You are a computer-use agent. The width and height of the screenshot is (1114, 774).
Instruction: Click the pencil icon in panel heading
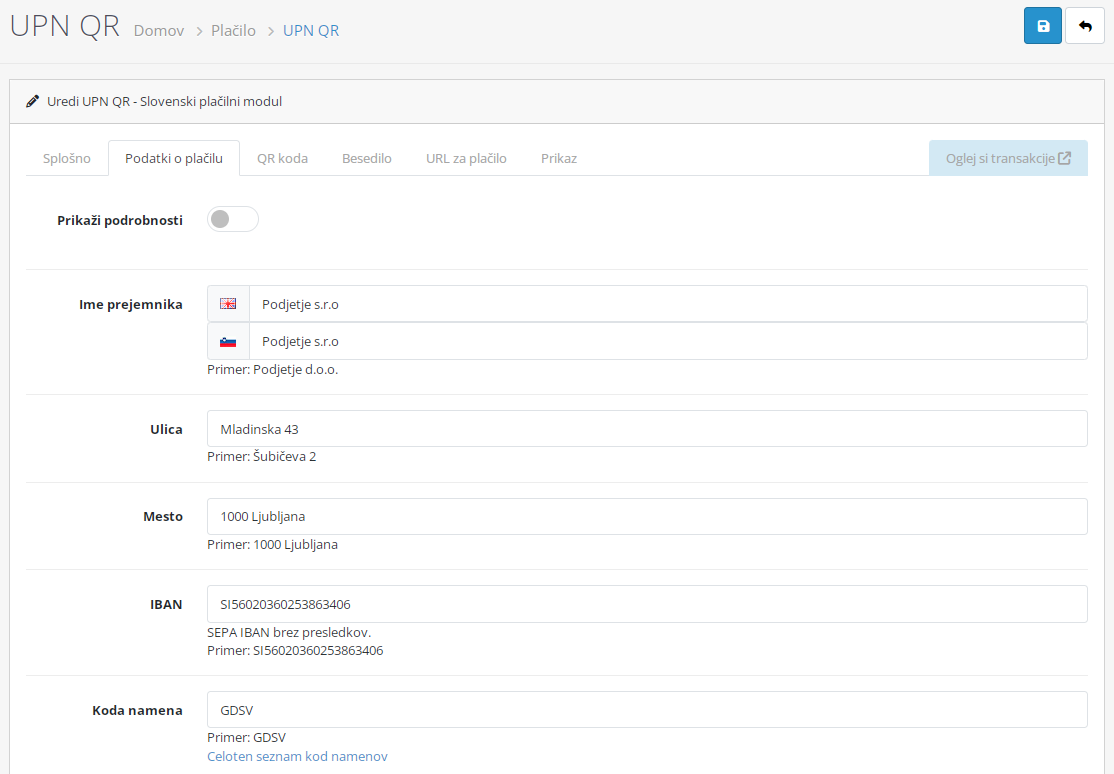pyautogui.click(x=33, y=102)
